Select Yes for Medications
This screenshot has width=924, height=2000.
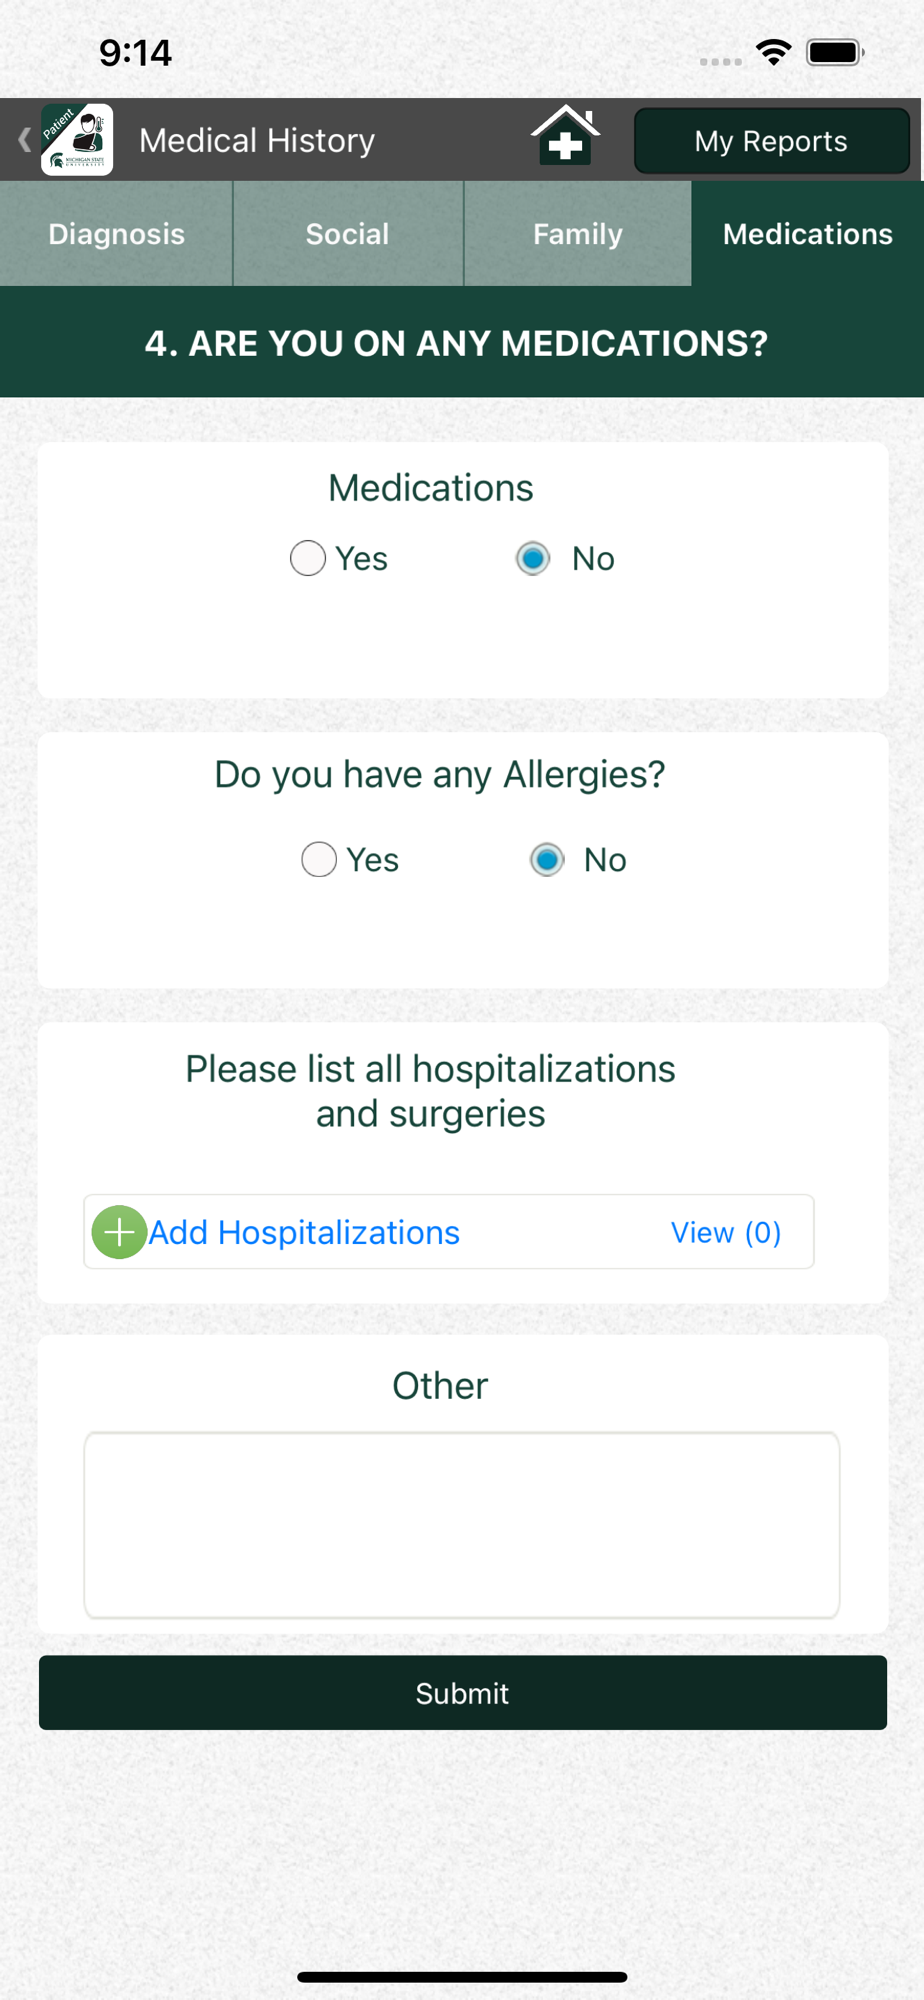(308, 558)
